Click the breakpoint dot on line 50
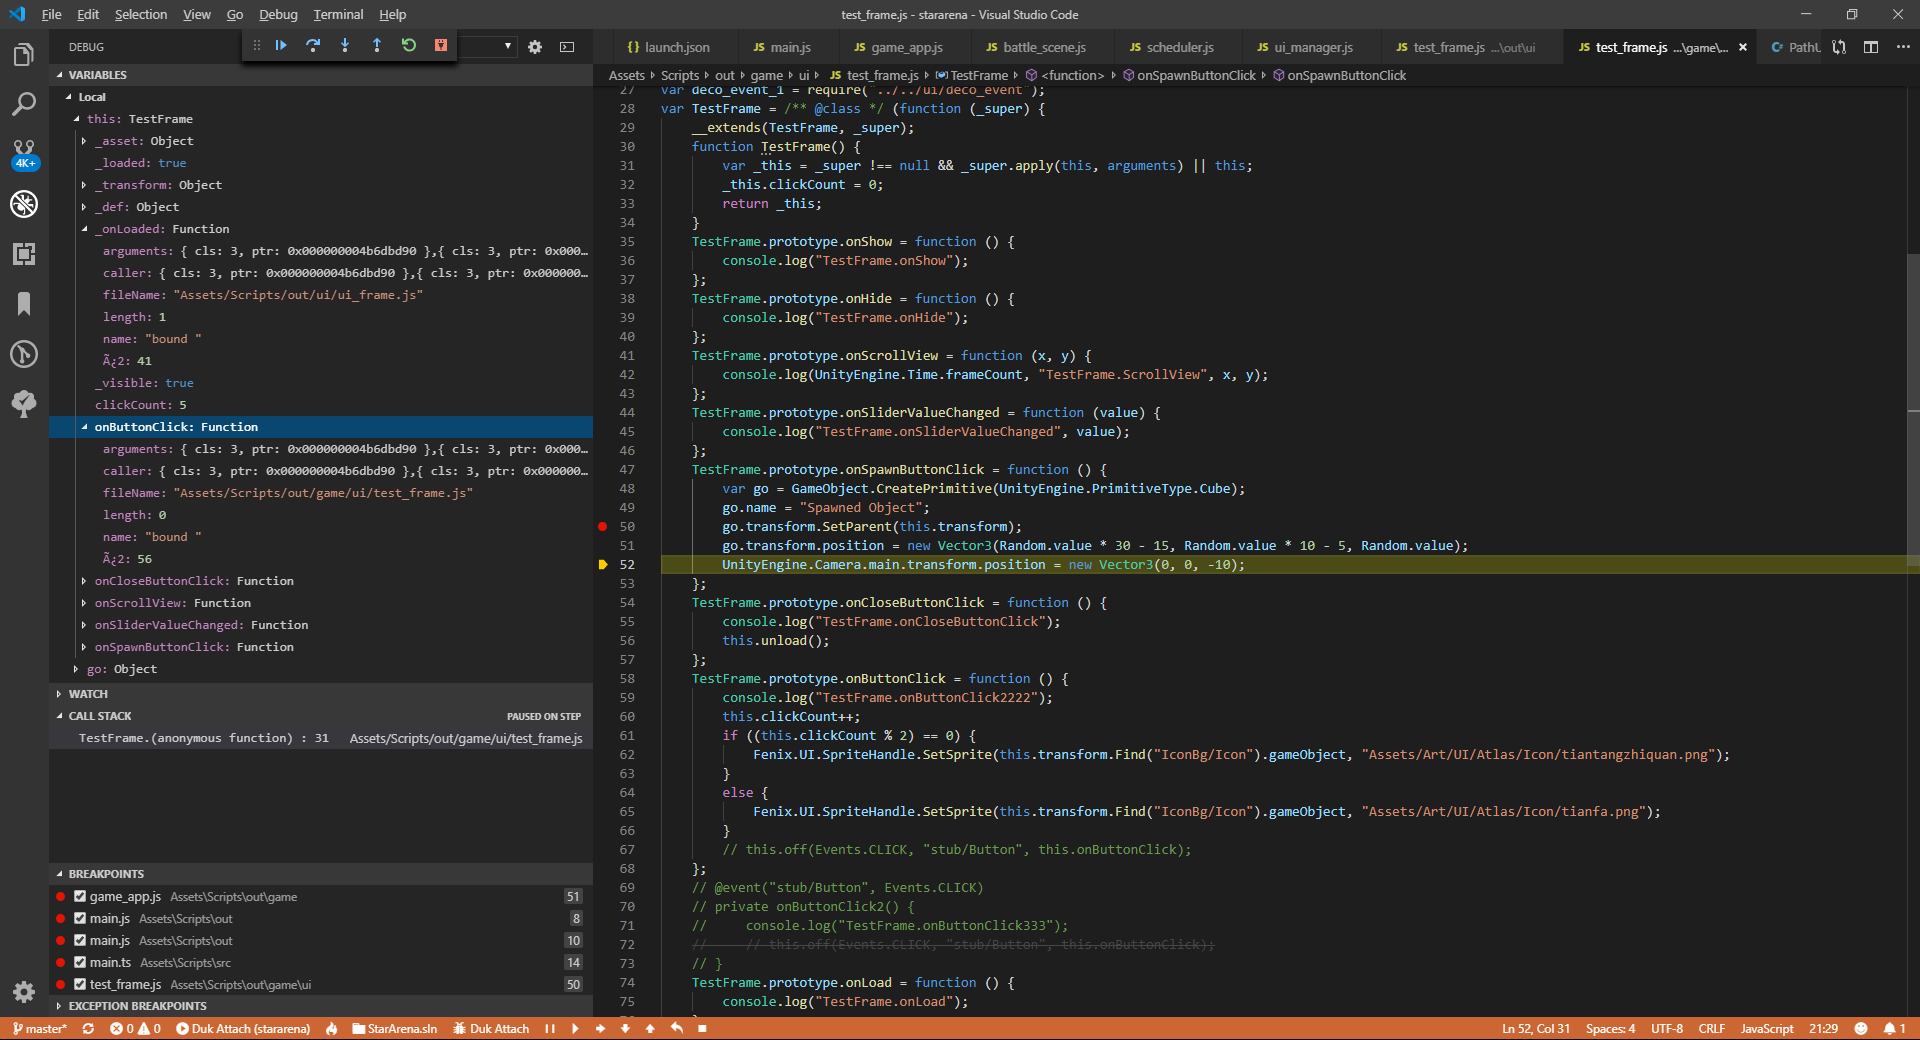The height and width of the screenshot is (1040, 1920). pyautogui.click(x=602, y=527)
